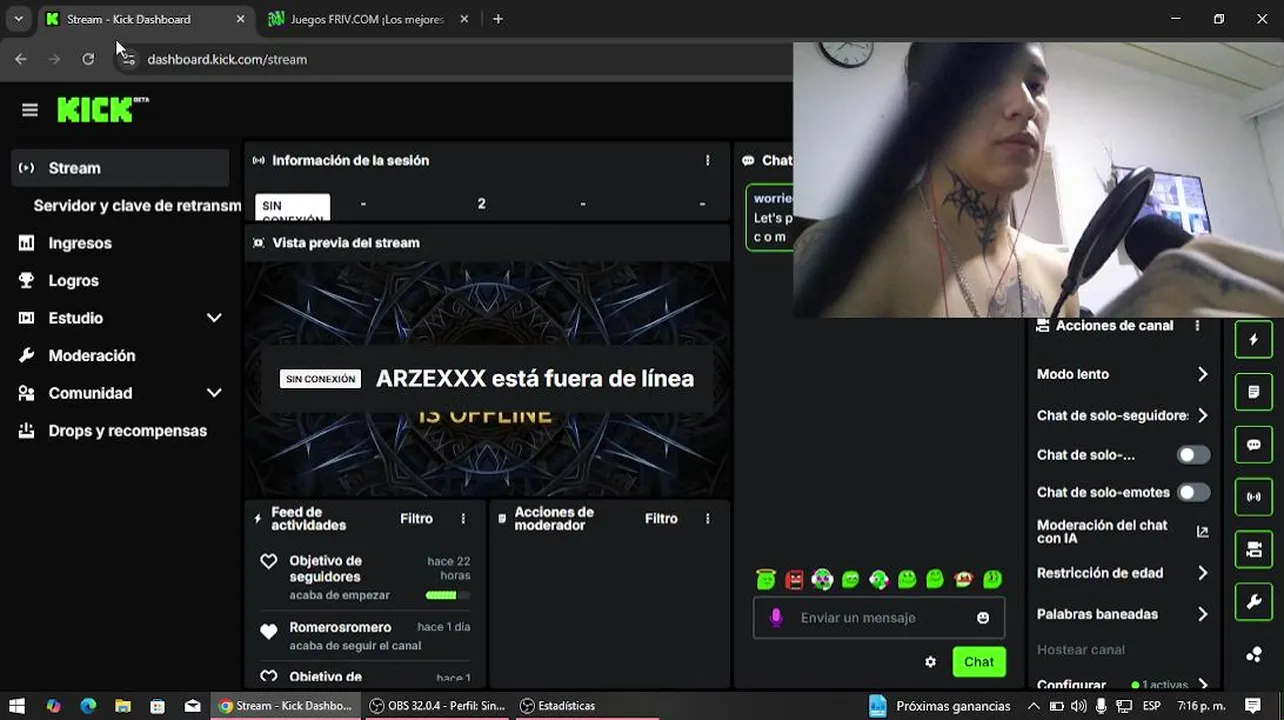
Task: Open external link icon for Moderación del chat con IA
Action: (1202, 532)
